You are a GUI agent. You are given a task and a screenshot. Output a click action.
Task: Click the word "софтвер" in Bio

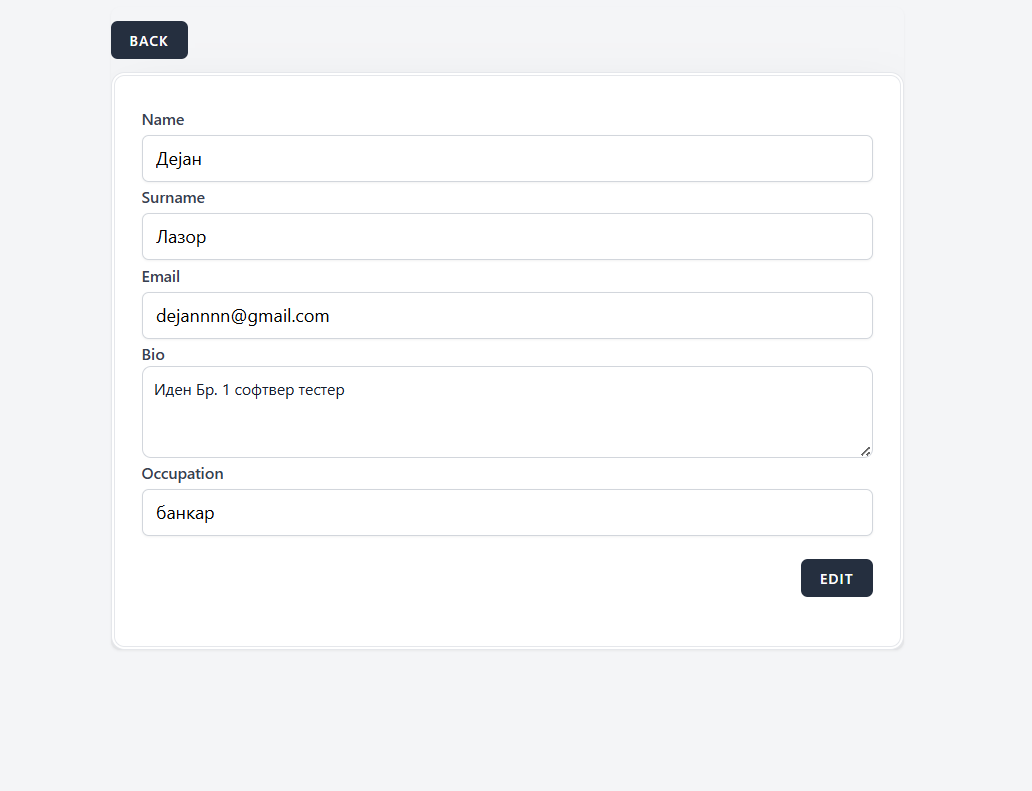(x=265, y=390)
